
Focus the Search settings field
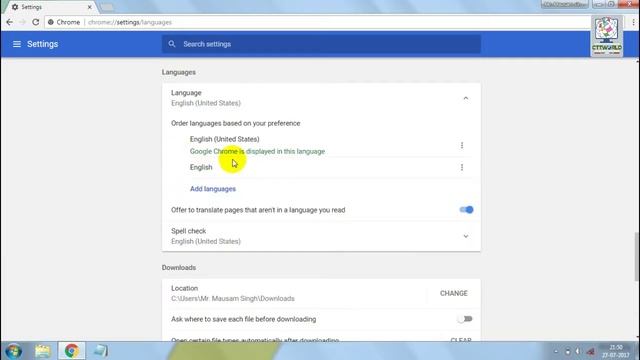321,44
